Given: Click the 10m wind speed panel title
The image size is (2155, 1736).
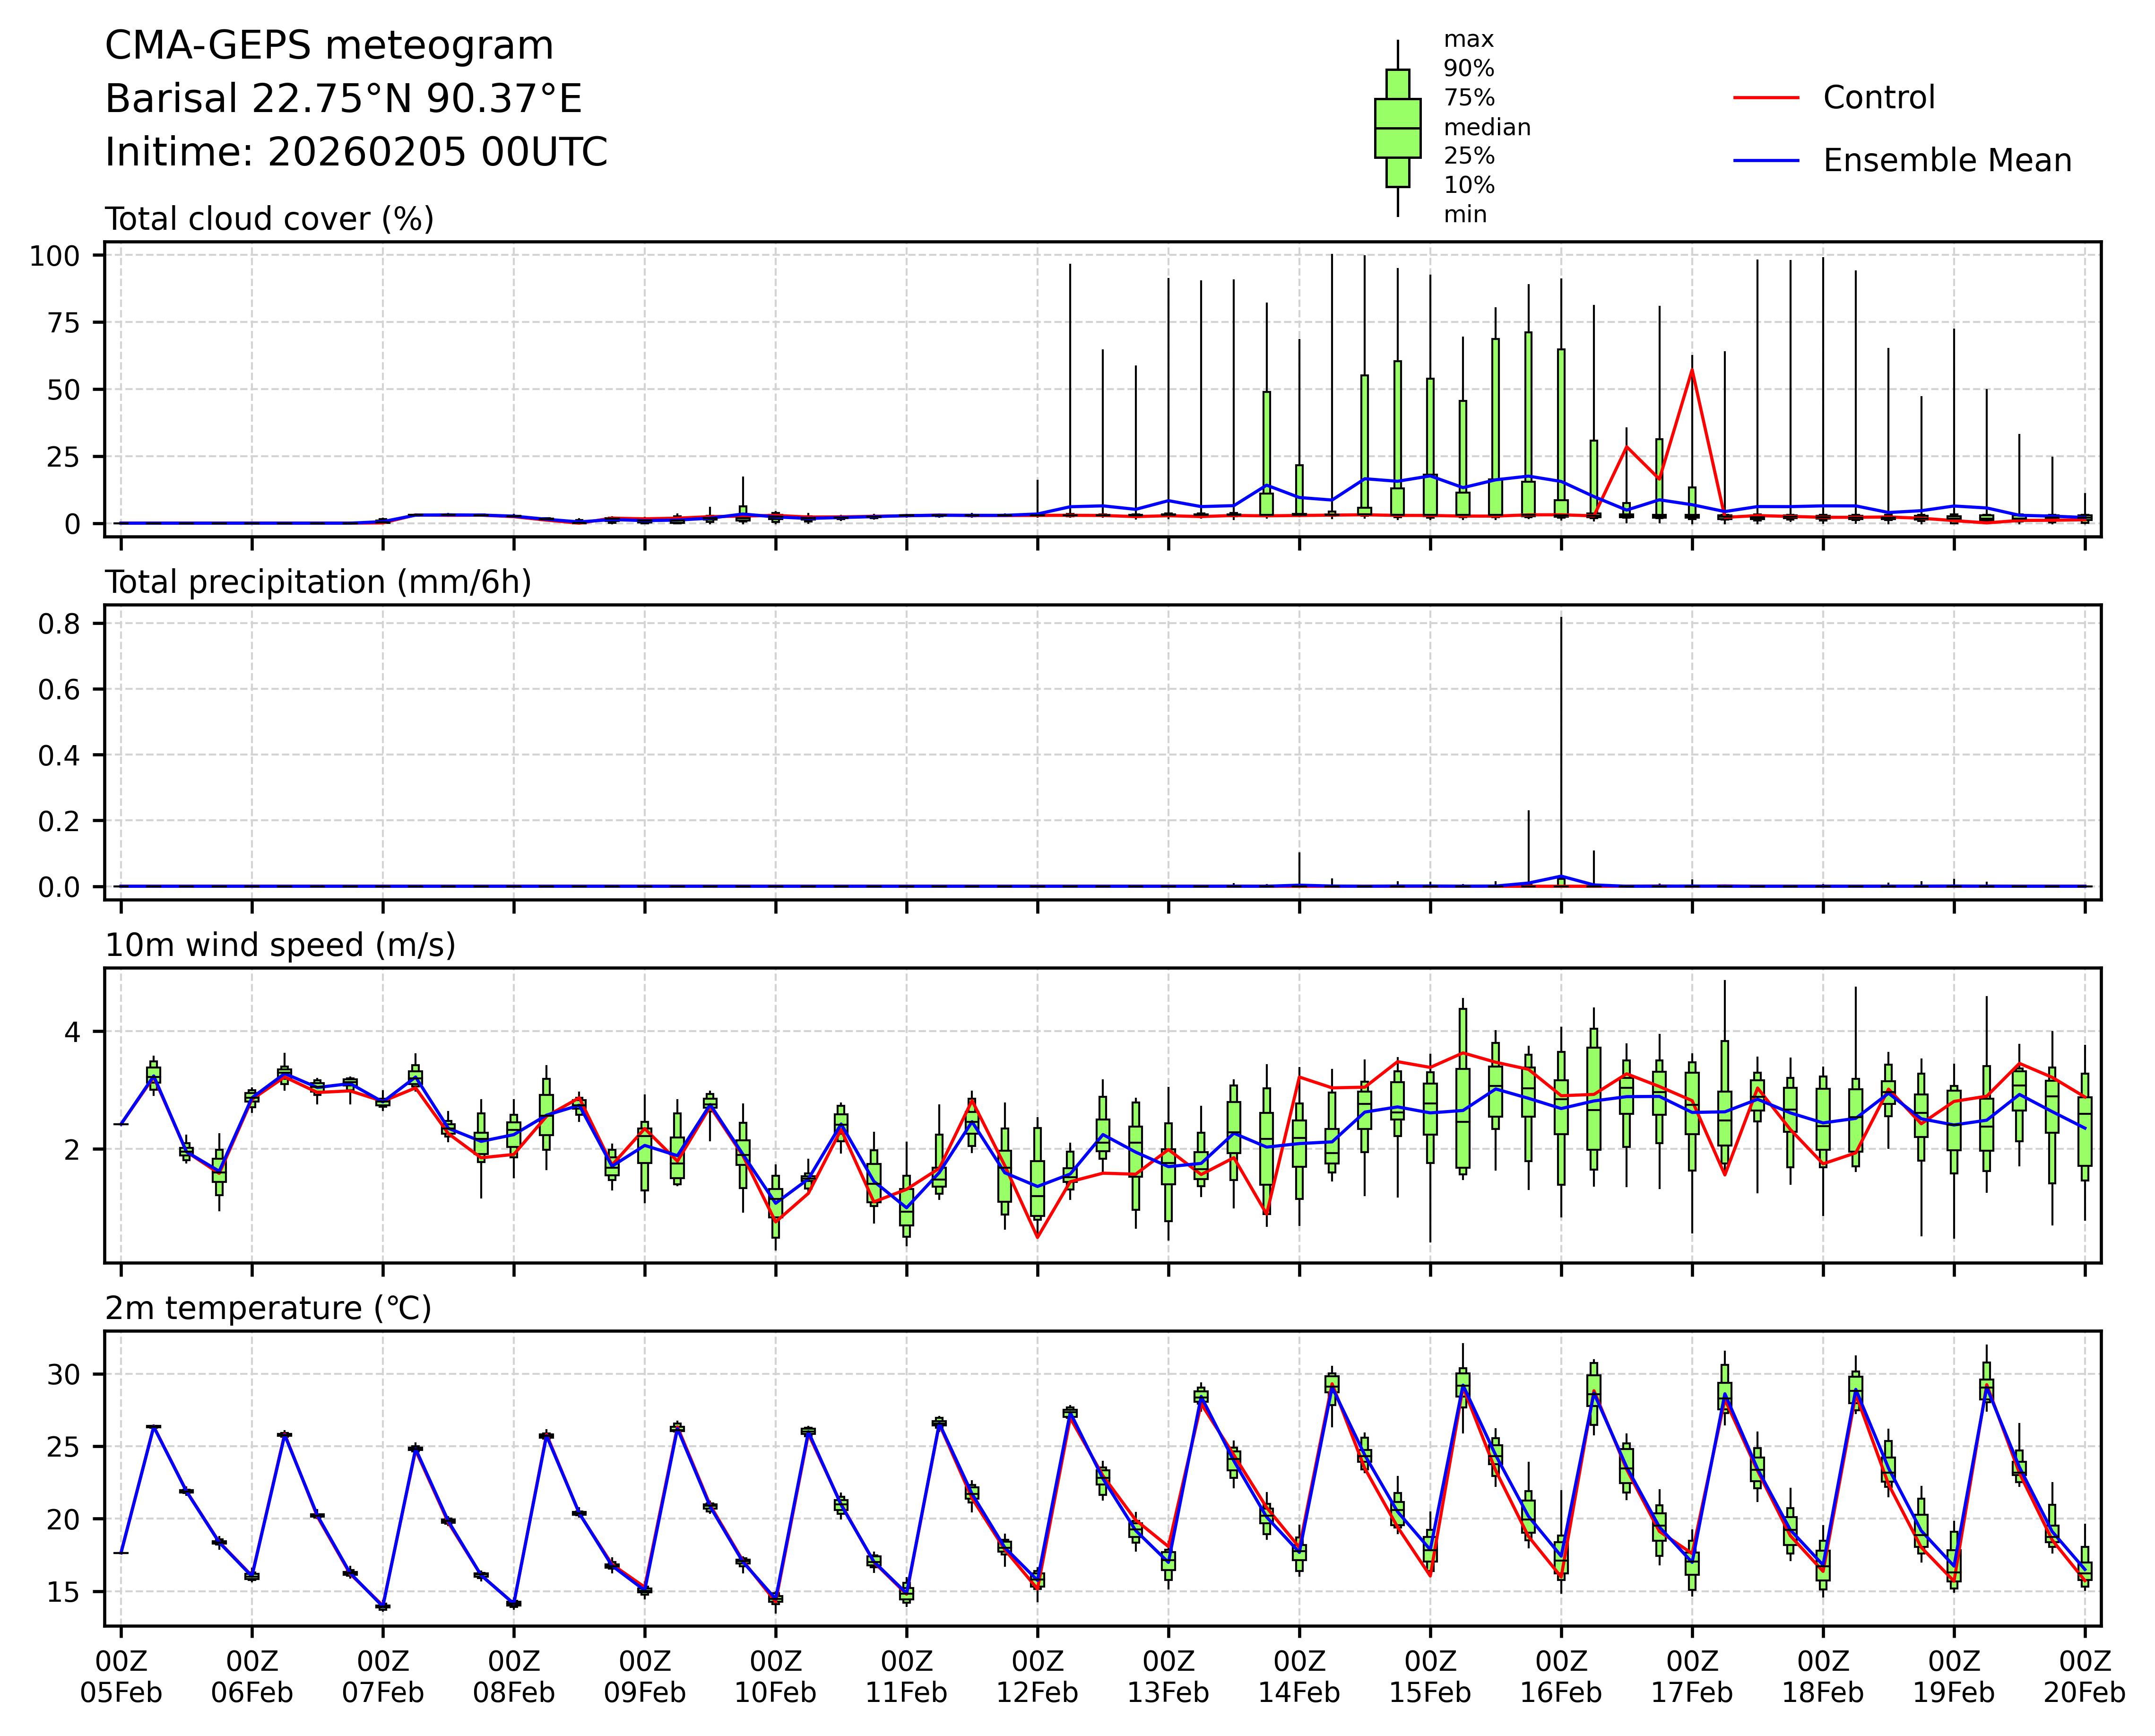Looking at the screenshot, I should 280,945.
